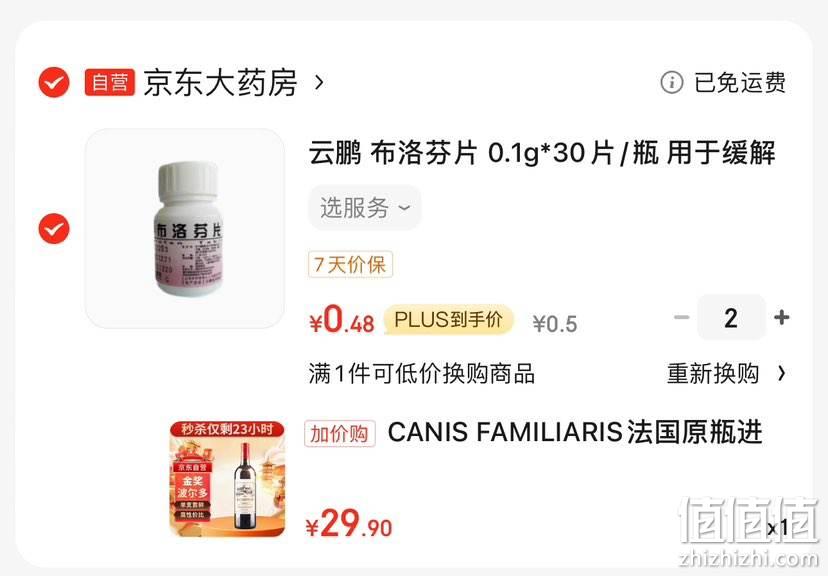
Task: Open the 布洛芬片 bottle product thumbnail
Action: (185, 229)
